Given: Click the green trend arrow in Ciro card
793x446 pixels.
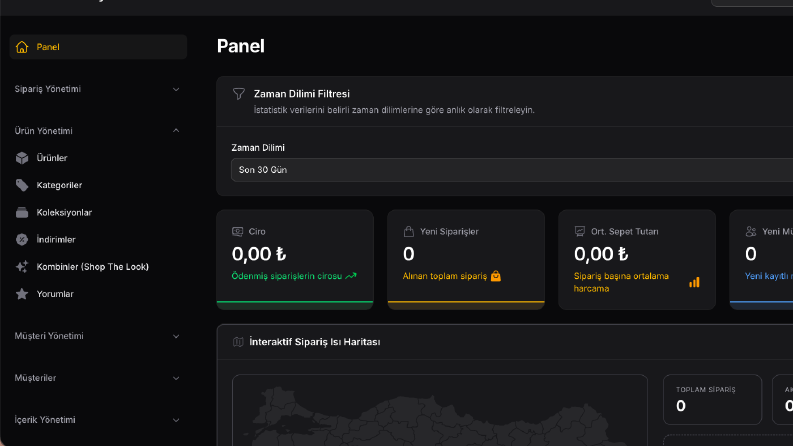Looking at the screenshot, I should click(351, 276).
